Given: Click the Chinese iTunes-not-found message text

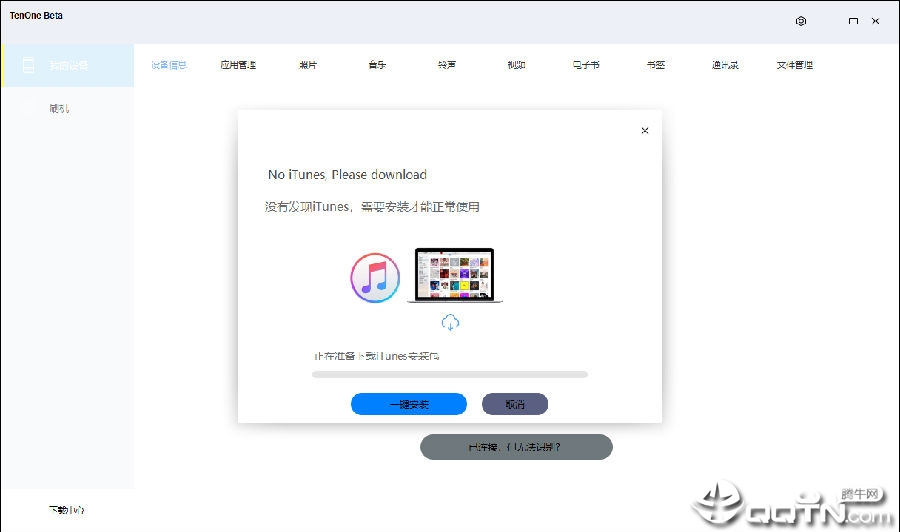Looking at the screenshot, I should [372, 207].
